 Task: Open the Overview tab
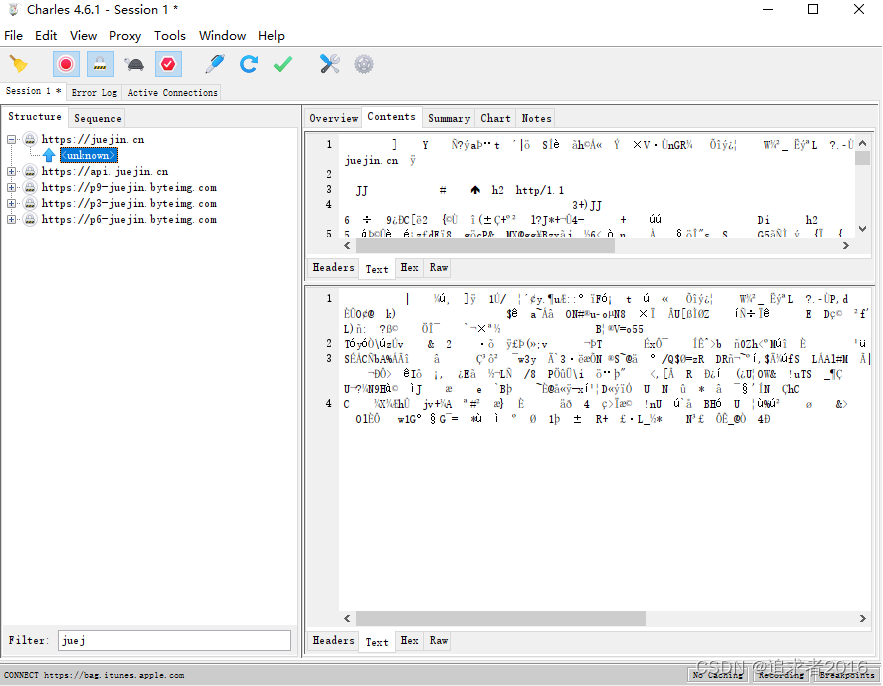[333, 118]
